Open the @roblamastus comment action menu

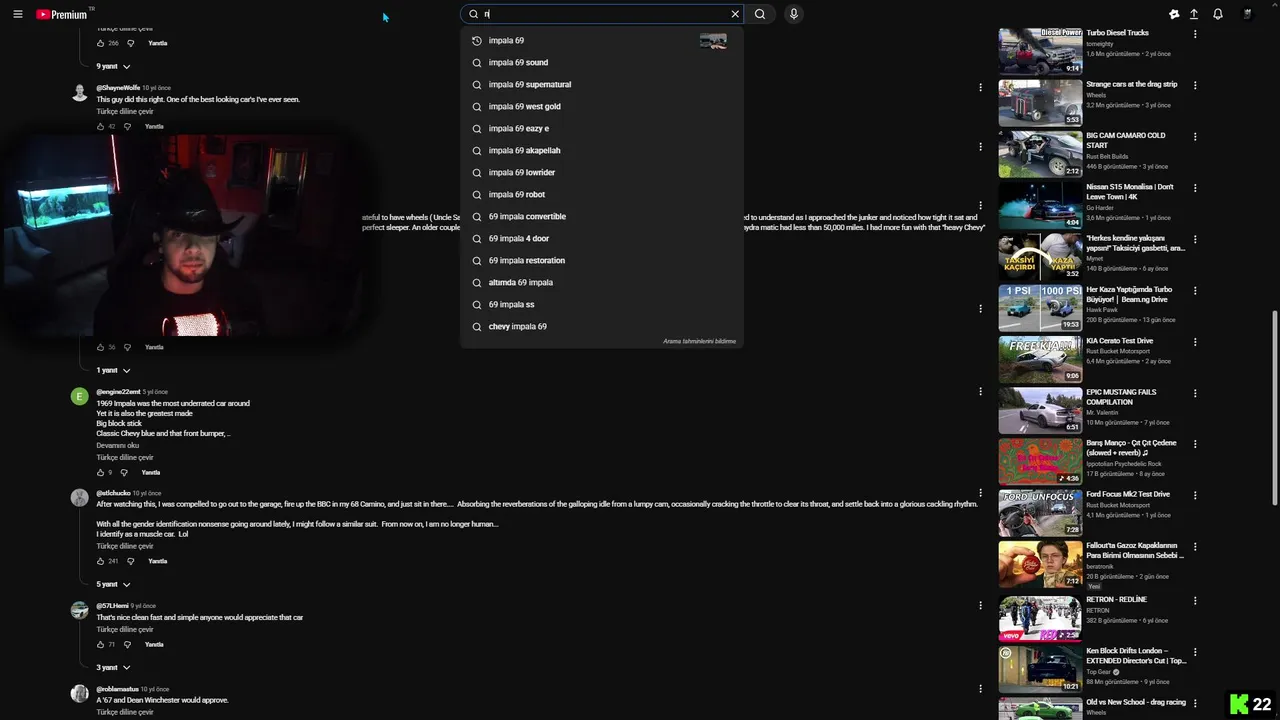click(x=980, y=689)
